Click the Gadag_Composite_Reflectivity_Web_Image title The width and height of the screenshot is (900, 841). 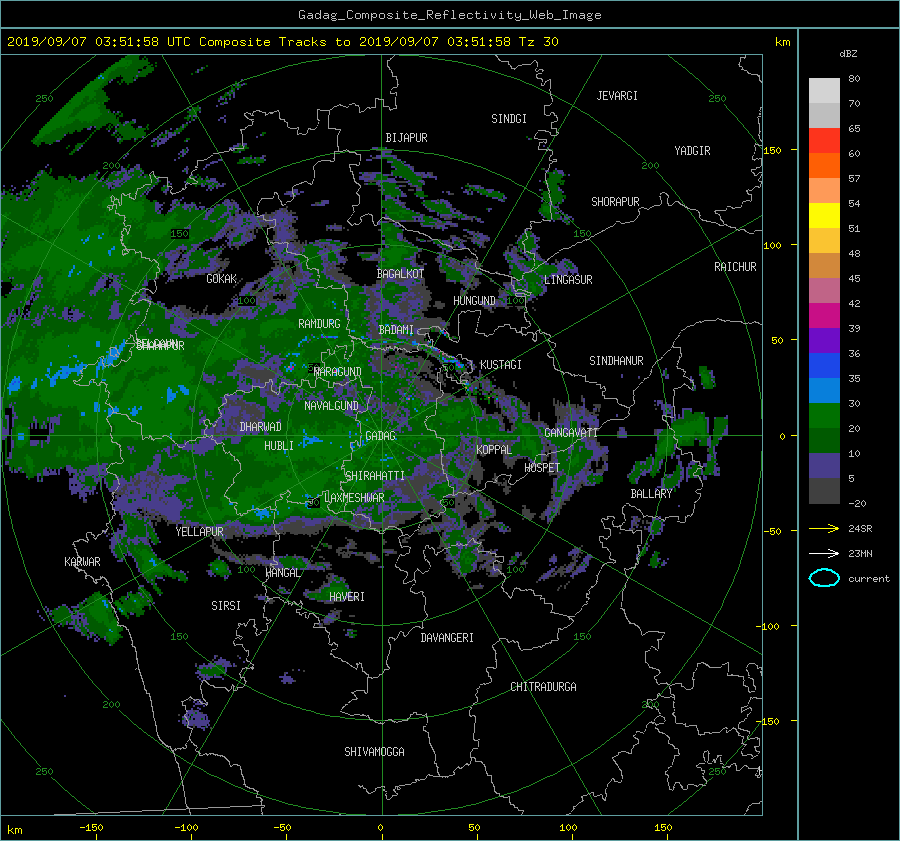[449, 15]
